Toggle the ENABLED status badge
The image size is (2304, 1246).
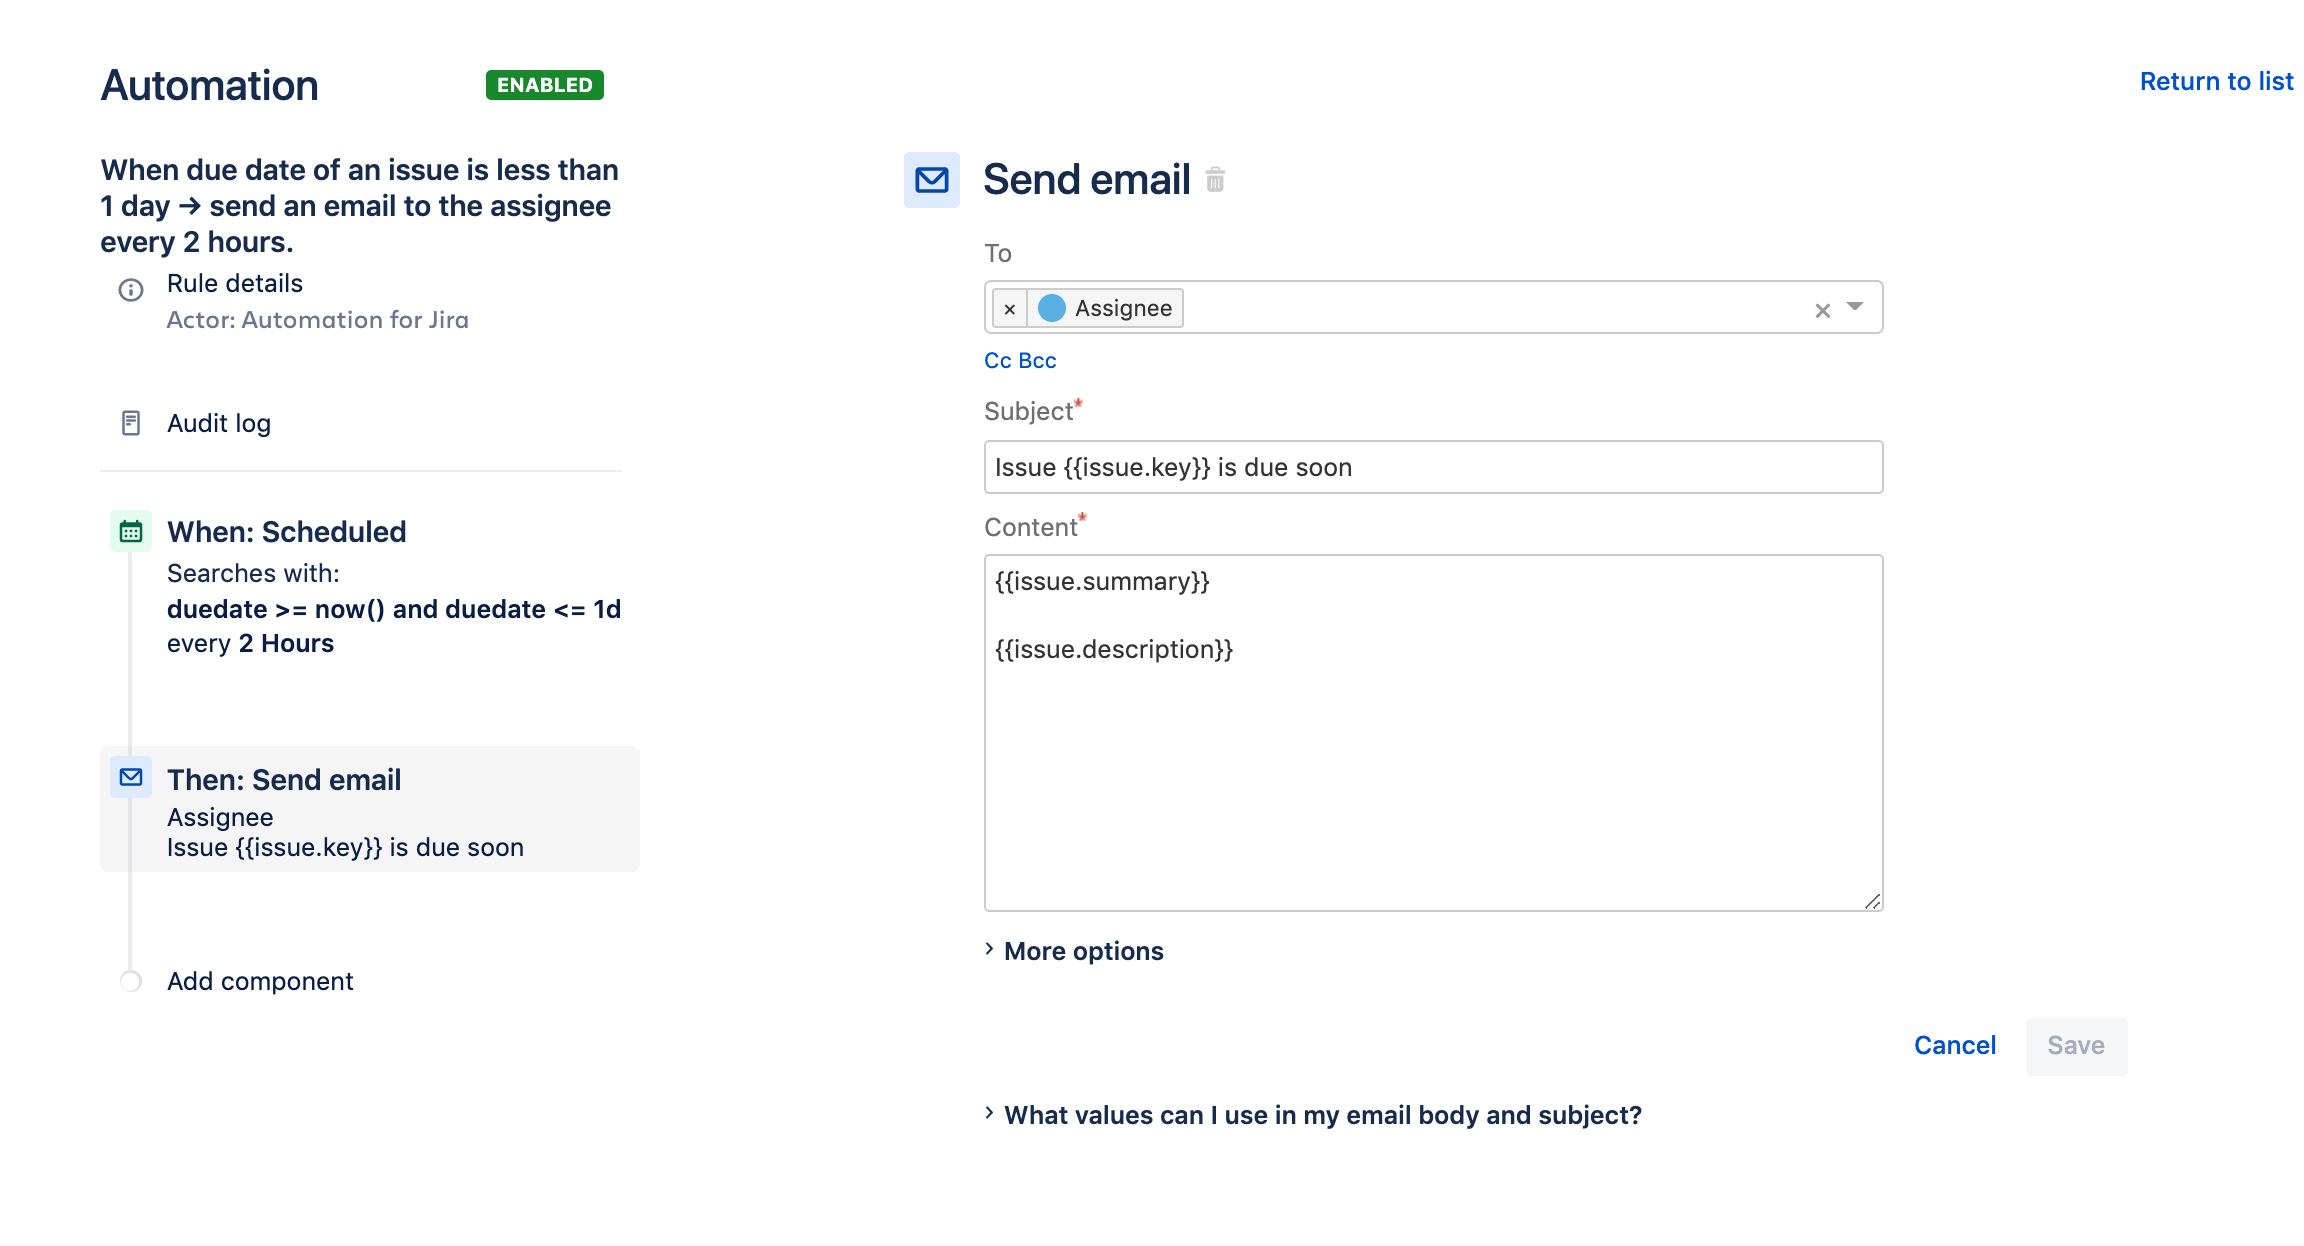click(x=543, y=84)
